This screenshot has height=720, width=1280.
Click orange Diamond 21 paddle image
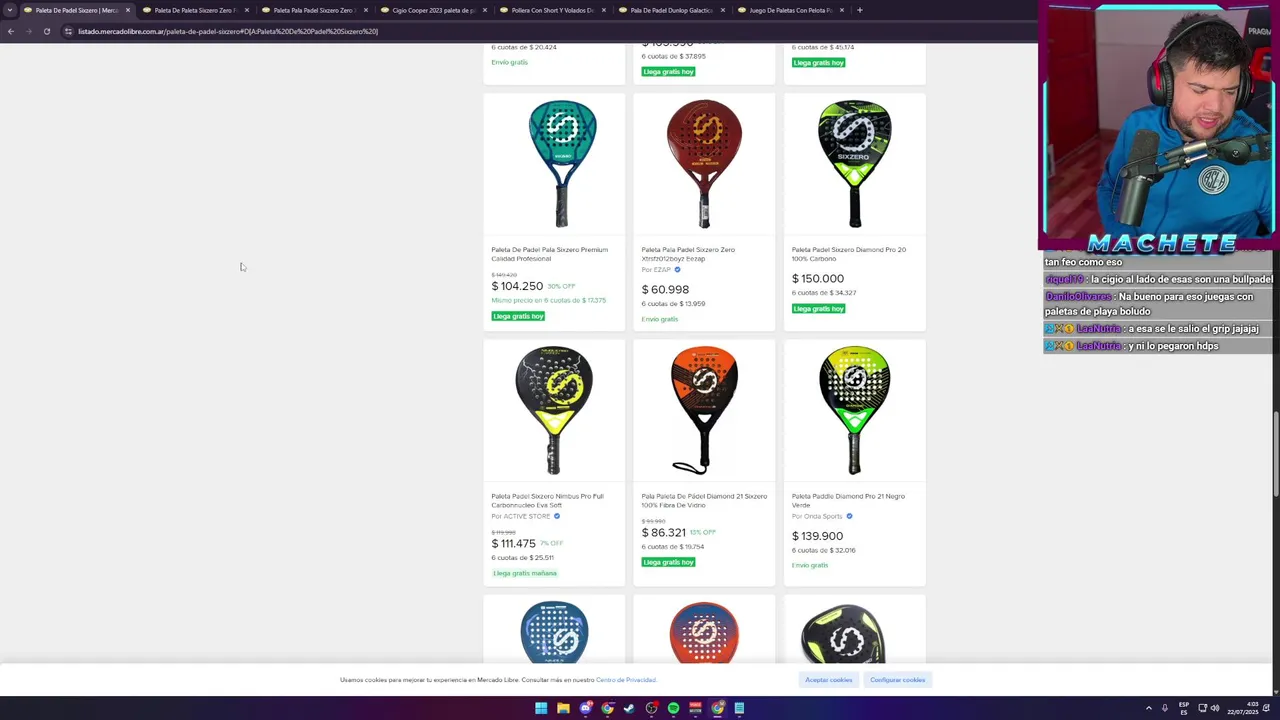pyautogui.click(x=704, y=410)
